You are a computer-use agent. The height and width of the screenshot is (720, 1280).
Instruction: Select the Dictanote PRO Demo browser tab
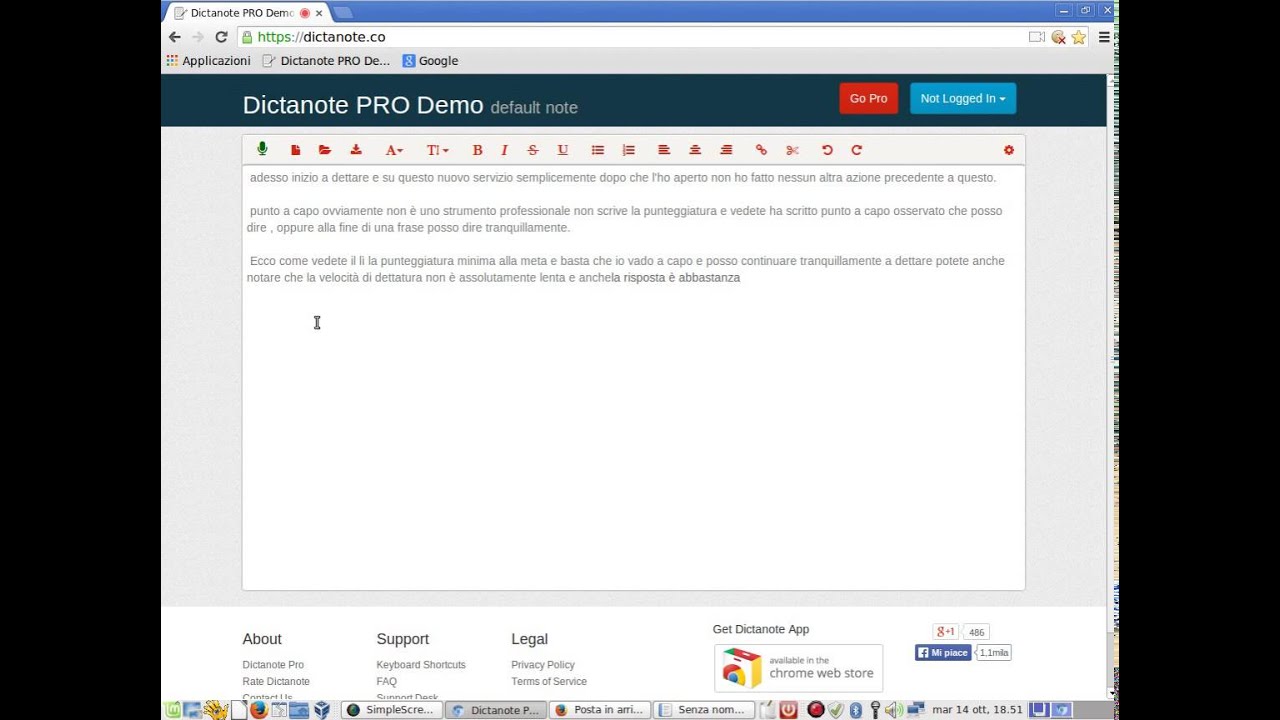[248, 13]
